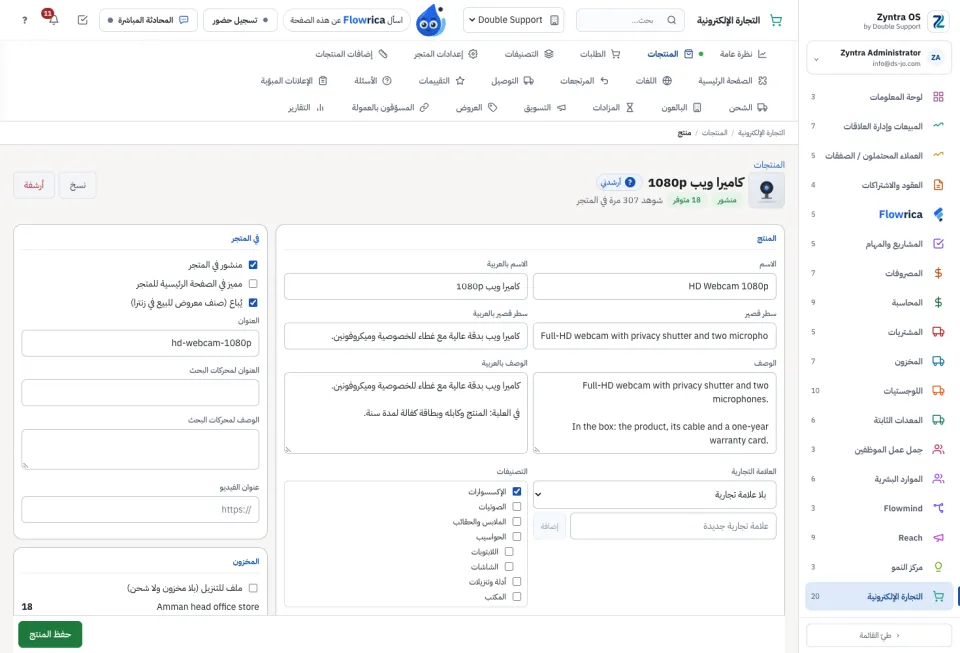The image size is (960, 653).
Task: Click the أرشفة archive button
Action: click(x=34, y=185)
